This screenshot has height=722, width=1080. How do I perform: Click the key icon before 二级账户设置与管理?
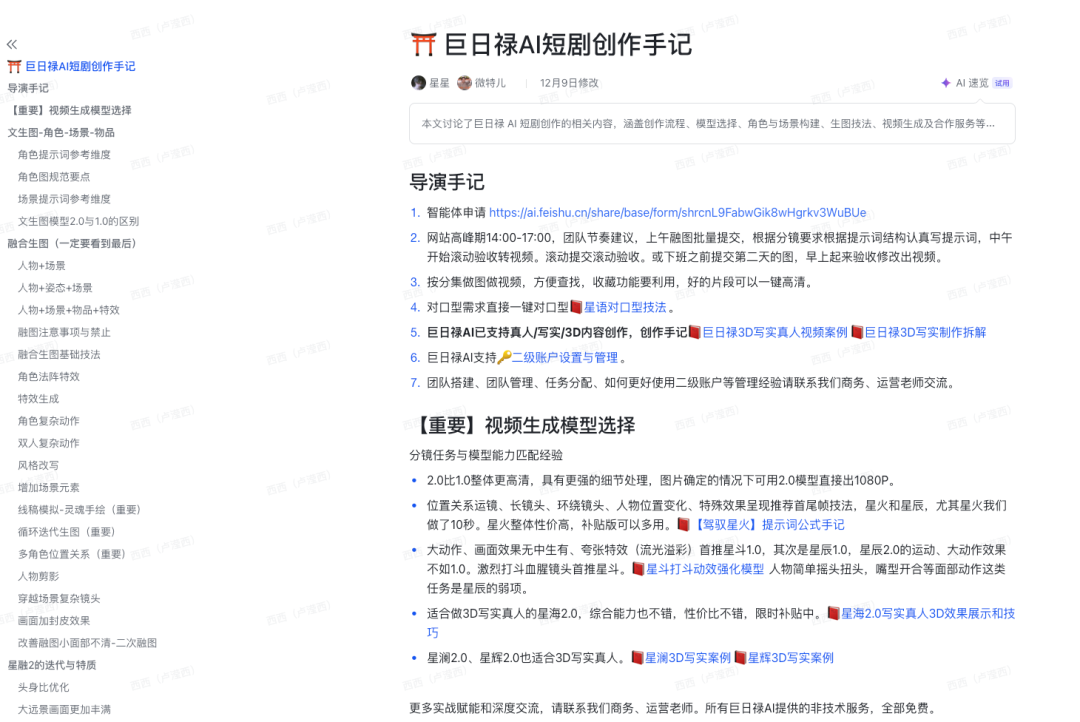click(x=504, y=358)
